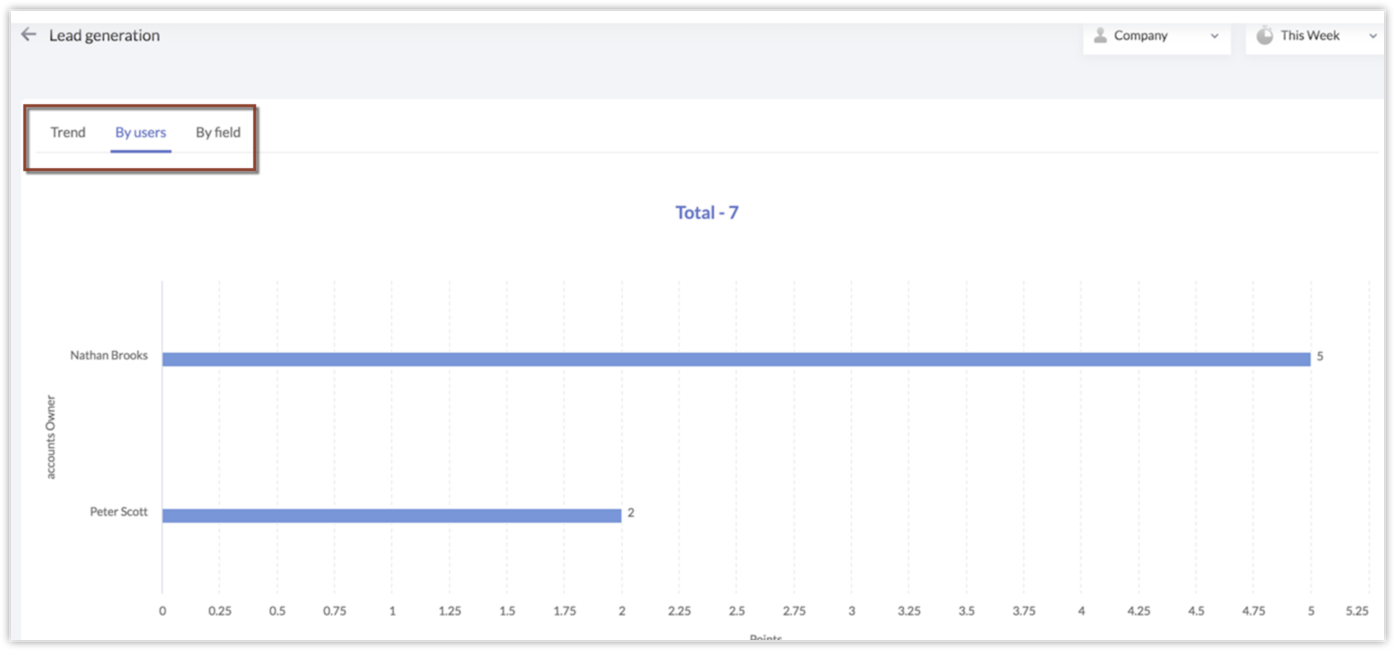Viewport: 1395px width, 651px height.
Task: Select the Nathan Brooks axis label
Action: pos(109,355)
